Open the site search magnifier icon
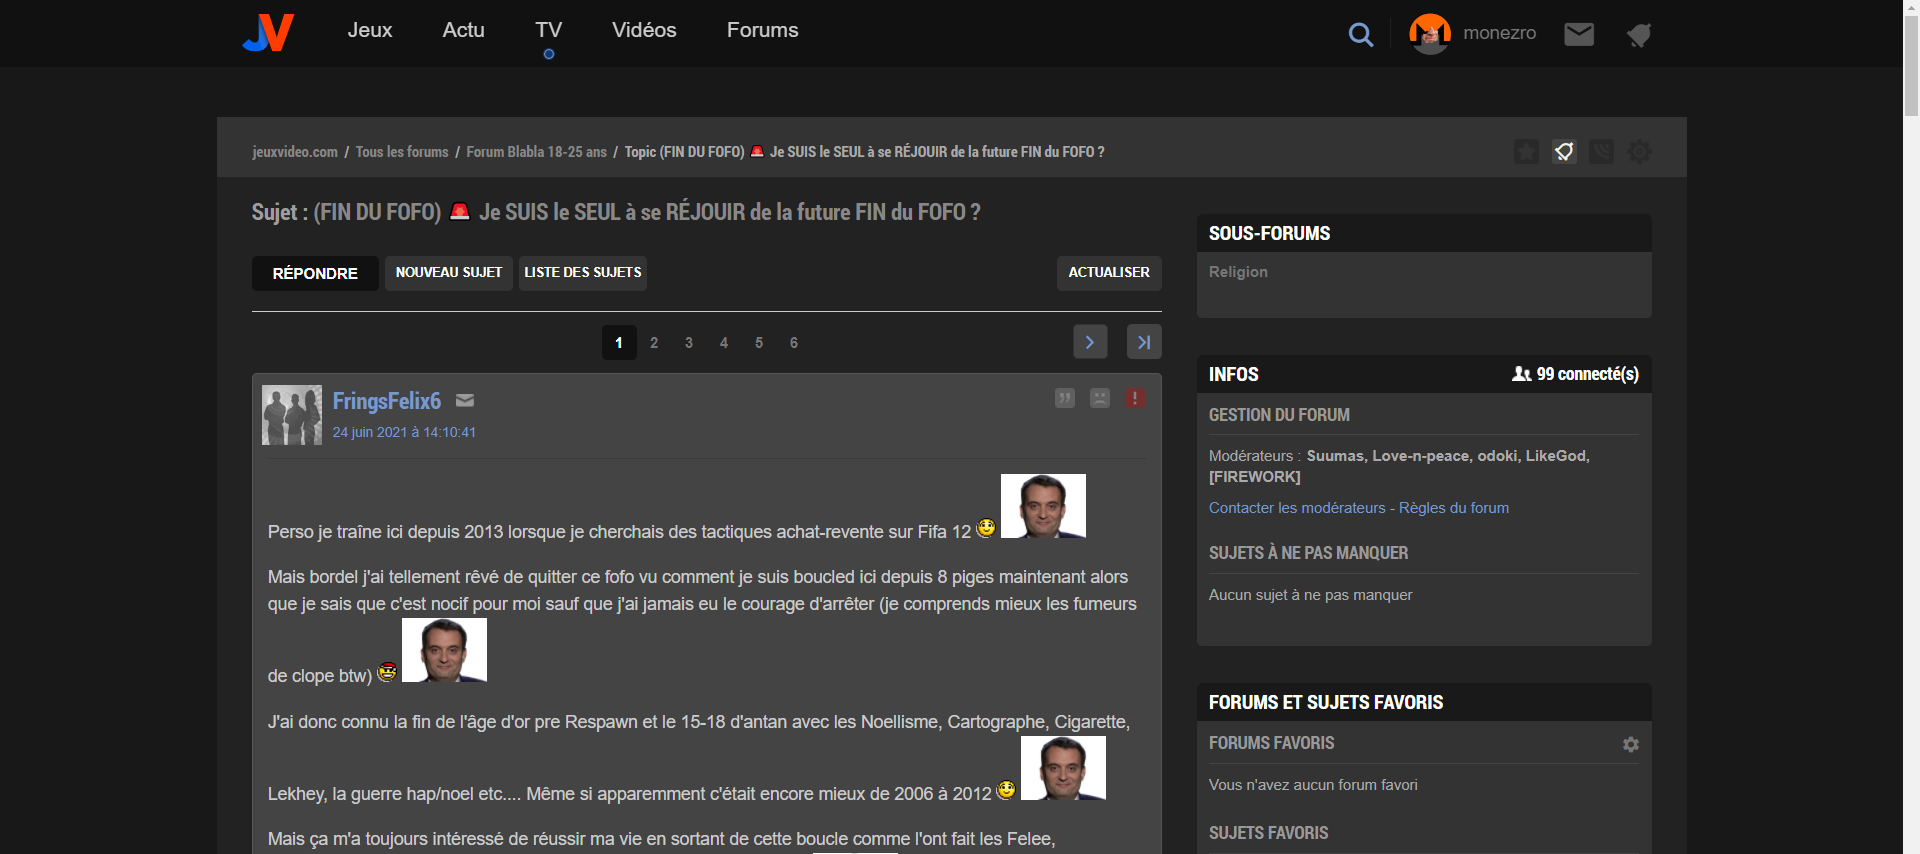This screenshot has height=854, width=1920. (x=1360, y=35)
